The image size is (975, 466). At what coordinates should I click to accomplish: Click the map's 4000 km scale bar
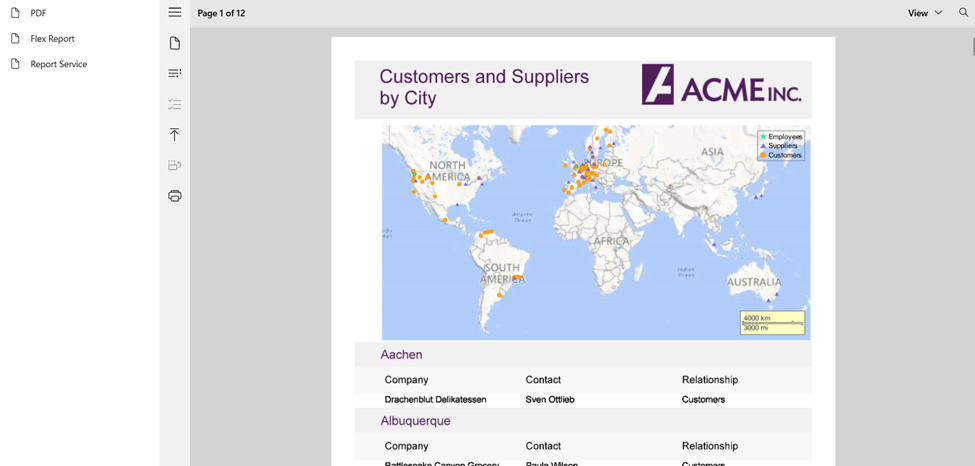[772, 322]
